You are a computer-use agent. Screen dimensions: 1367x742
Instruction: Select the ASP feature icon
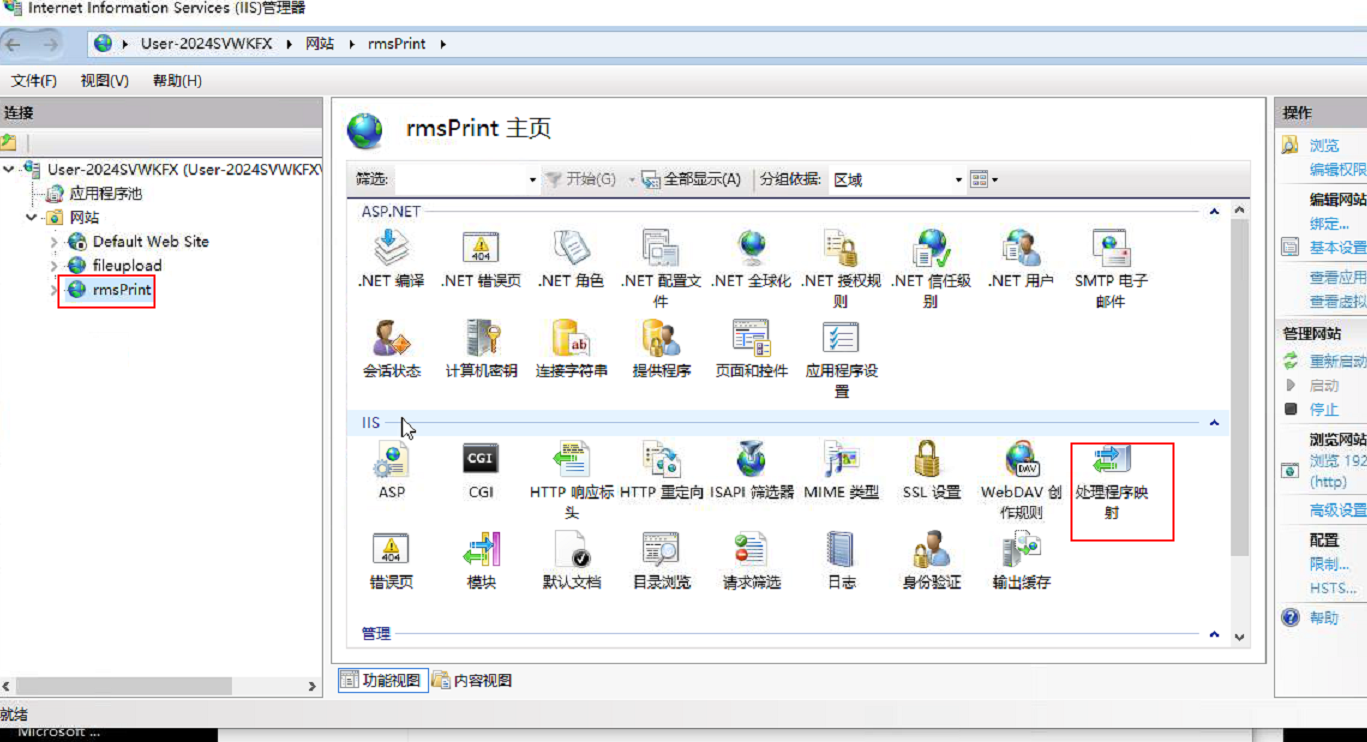click(390, 470)
